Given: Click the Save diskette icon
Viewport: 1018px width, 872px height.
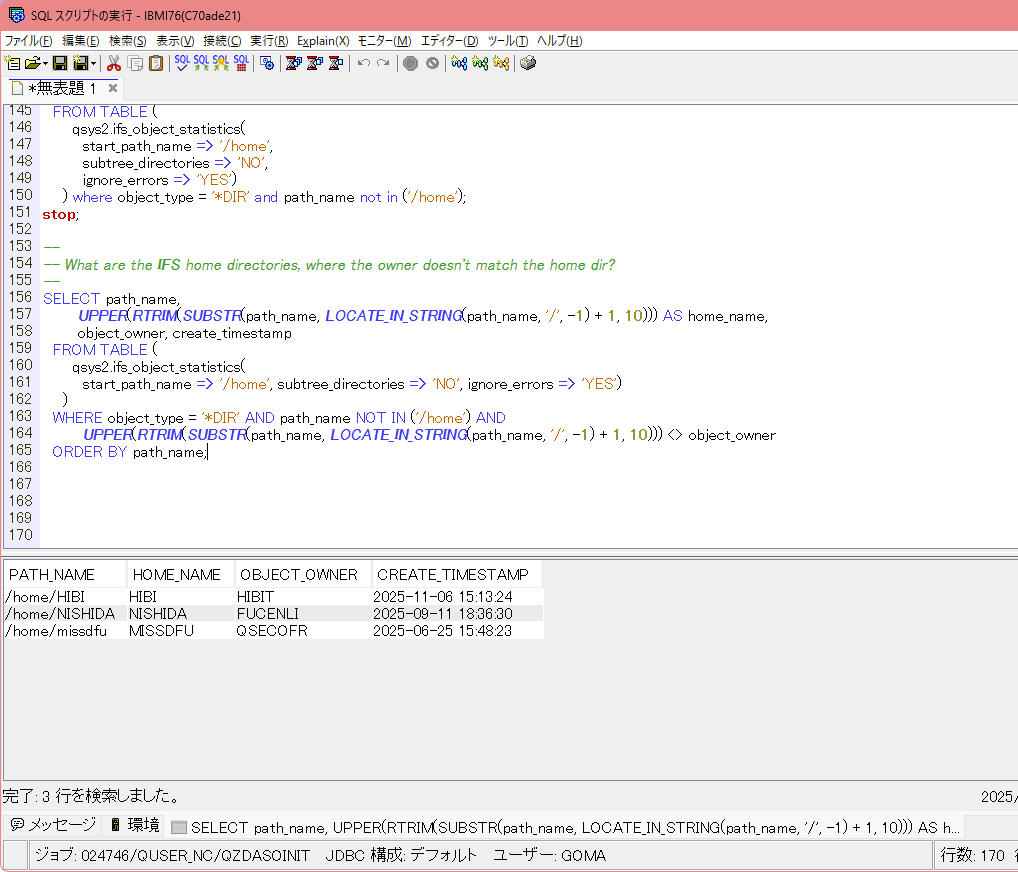Looking at the screenshot, I should 60,63.
